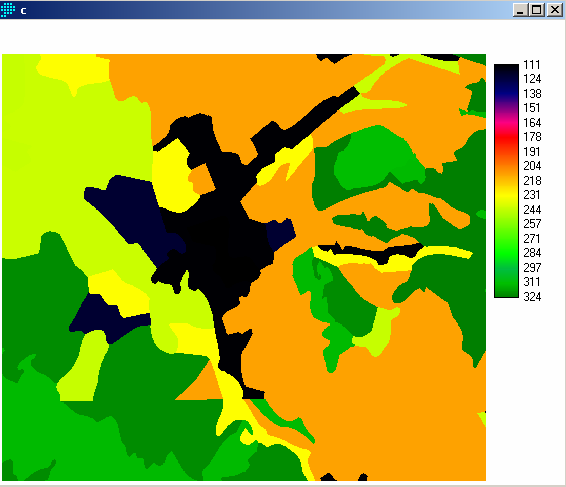Close the 'c' map window

coord(554,10)
